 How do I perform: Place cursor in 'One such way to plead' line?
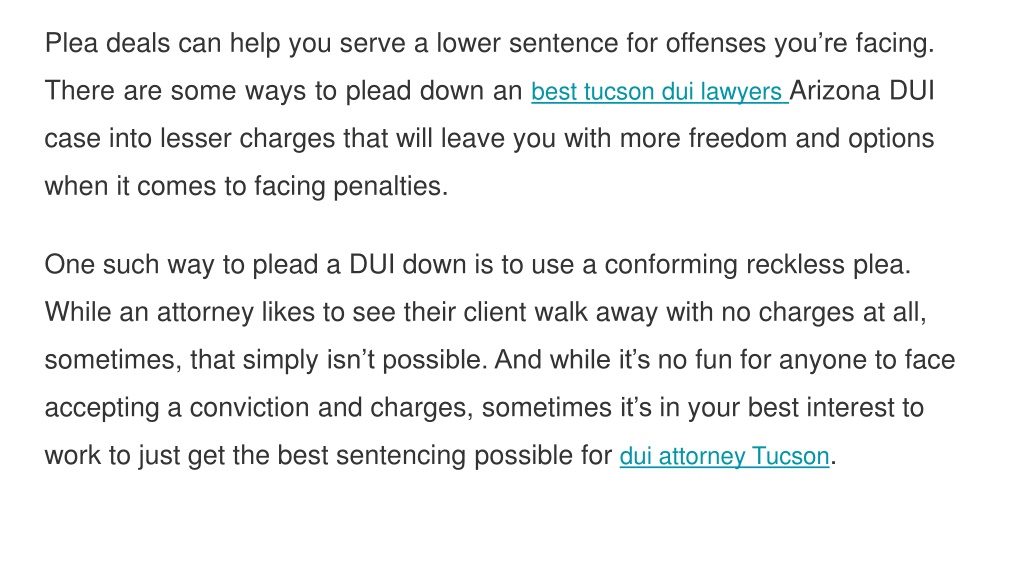(477, 265)
